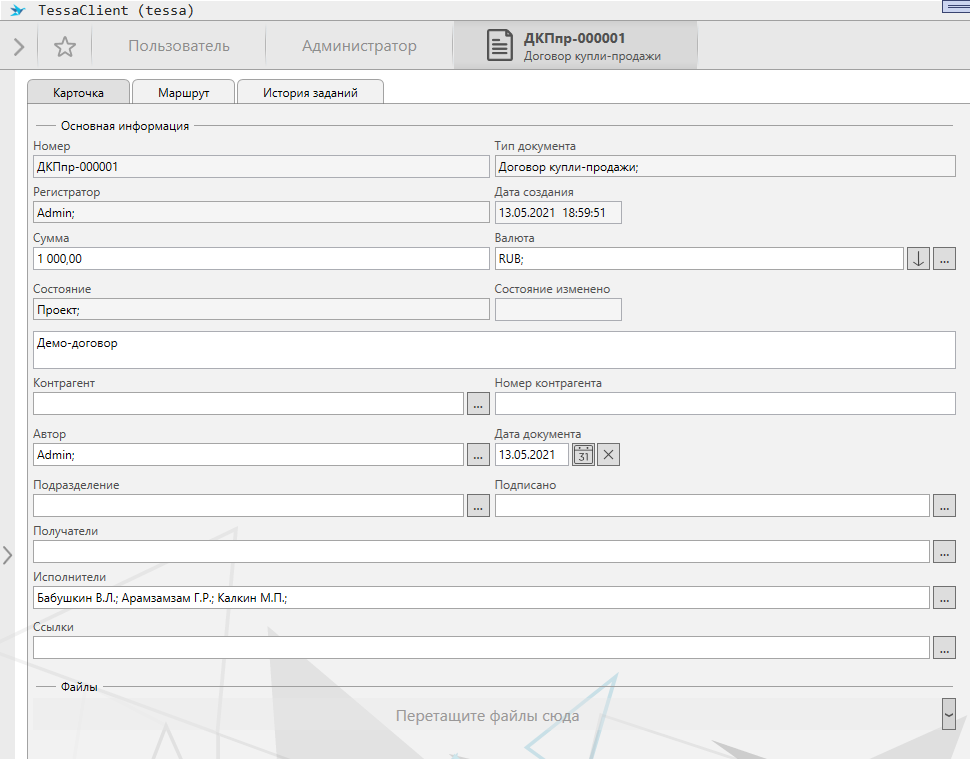Click the down arrow beside Валюта field
Image resolution: width=970 pixels, height=759 pixels.
click(x=918, y=259)
